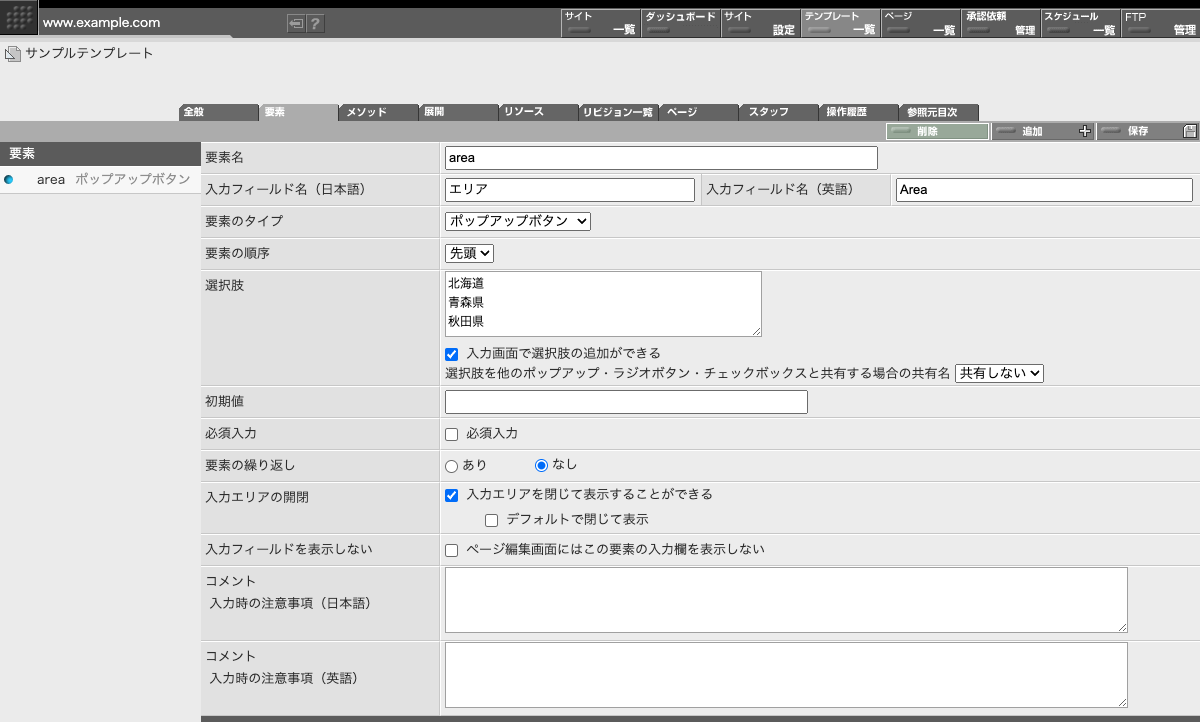1200x722 pixels.
Task: Open 承認依頼 管理 in the top navigation
Action: pyautogui.click(x=1000, y=23)
